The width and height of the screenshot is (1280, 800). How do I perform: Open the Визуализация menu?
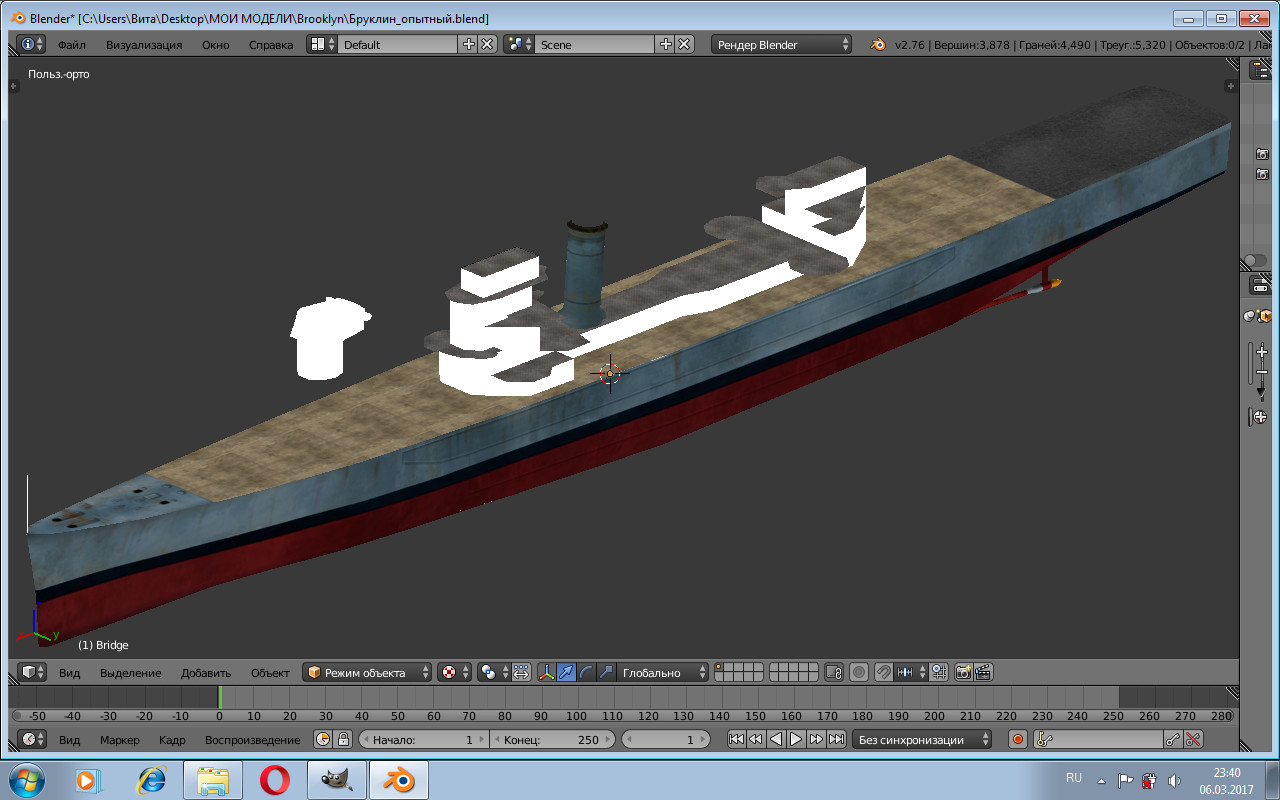point(144,44)
